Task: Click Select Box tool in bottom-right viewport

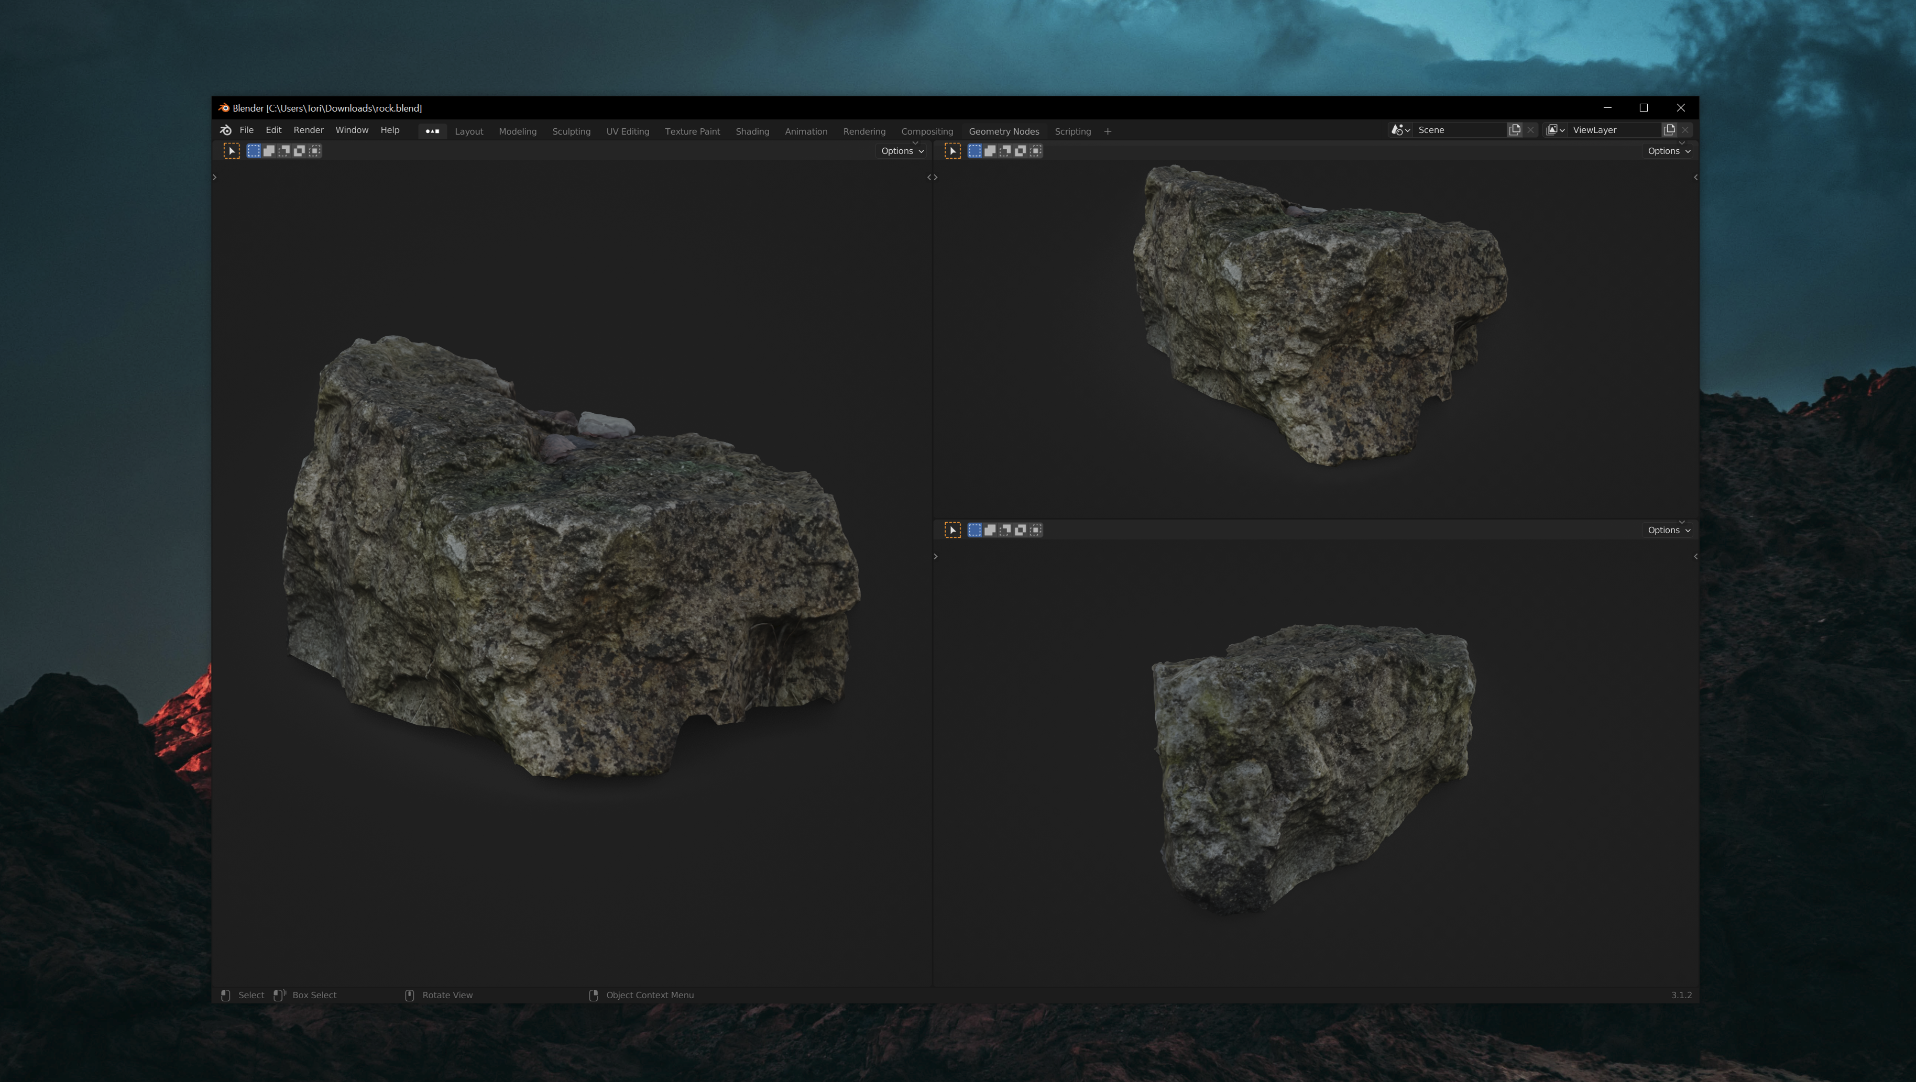Action: pyautogui.click(x=952, y=530)
